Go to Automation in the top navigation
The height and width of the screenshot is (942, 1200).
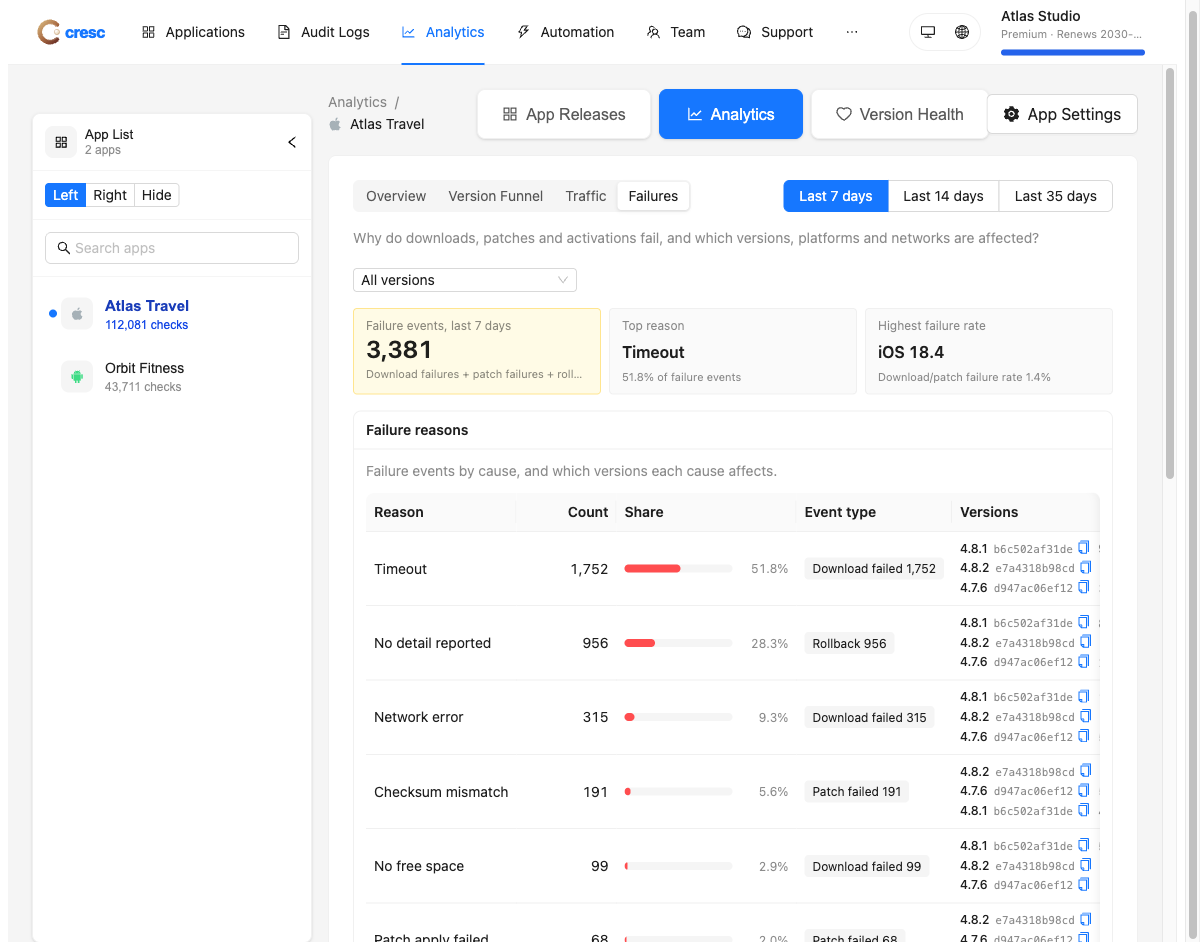[x=565, y=32]
